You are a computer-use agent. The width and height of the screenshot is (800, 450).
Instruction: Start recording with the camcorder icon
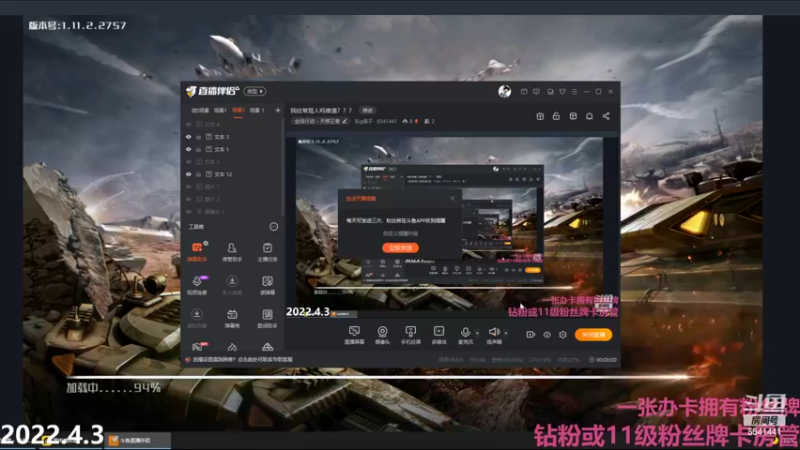(531, 335)
